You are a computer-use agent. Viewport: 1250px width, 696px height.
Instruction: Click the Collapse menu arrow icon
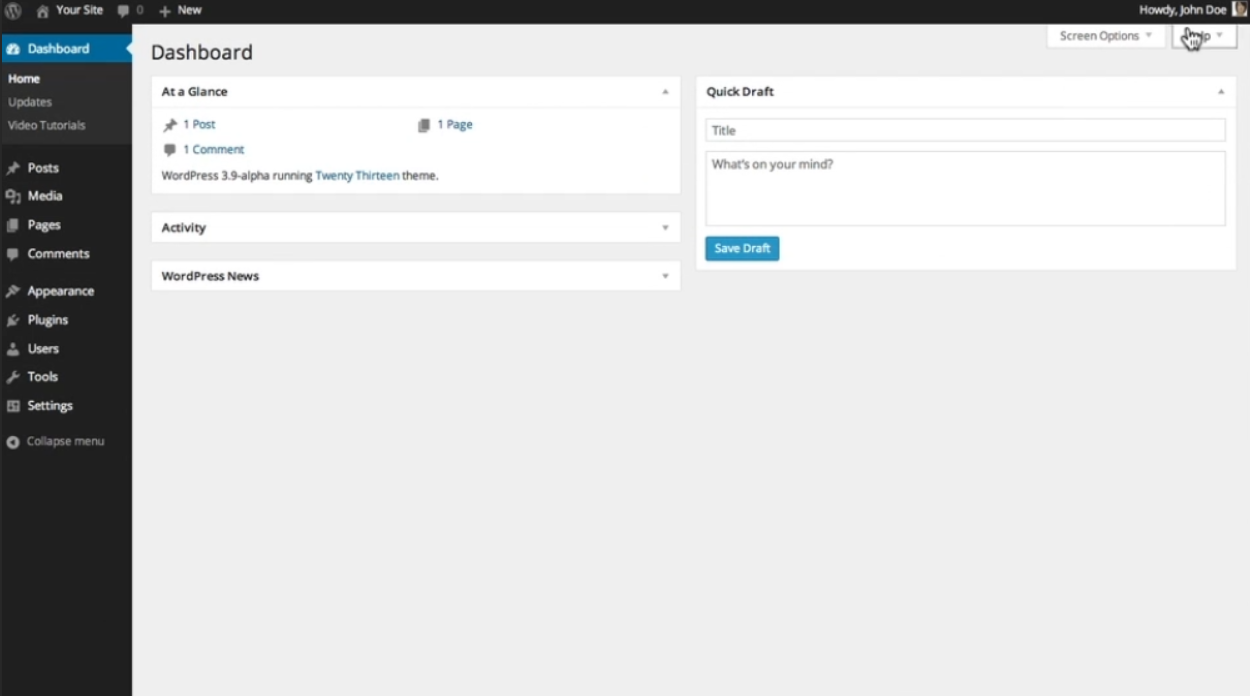(x=13, y=442)
